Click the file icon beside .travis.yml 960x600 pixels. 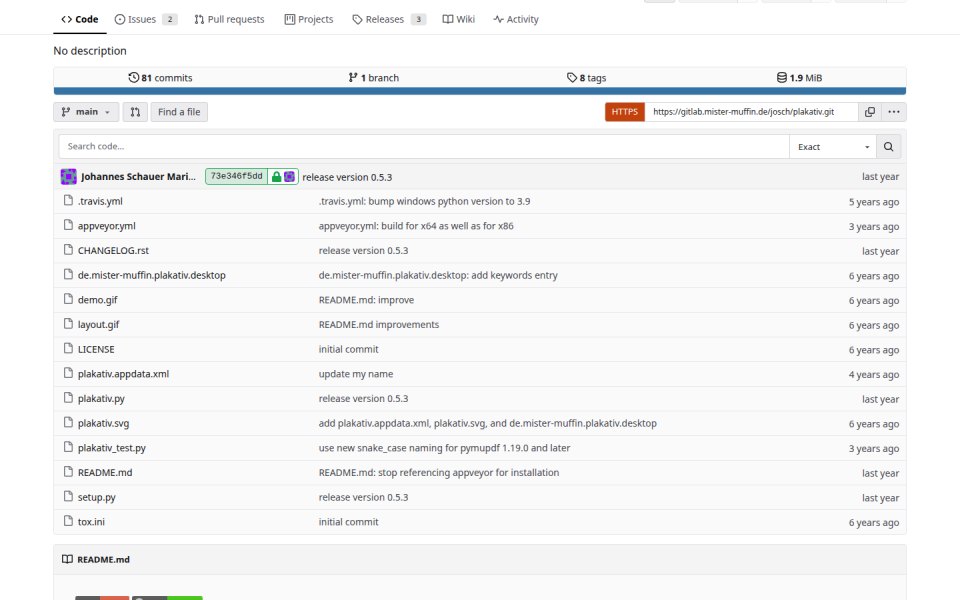[69, 201]
